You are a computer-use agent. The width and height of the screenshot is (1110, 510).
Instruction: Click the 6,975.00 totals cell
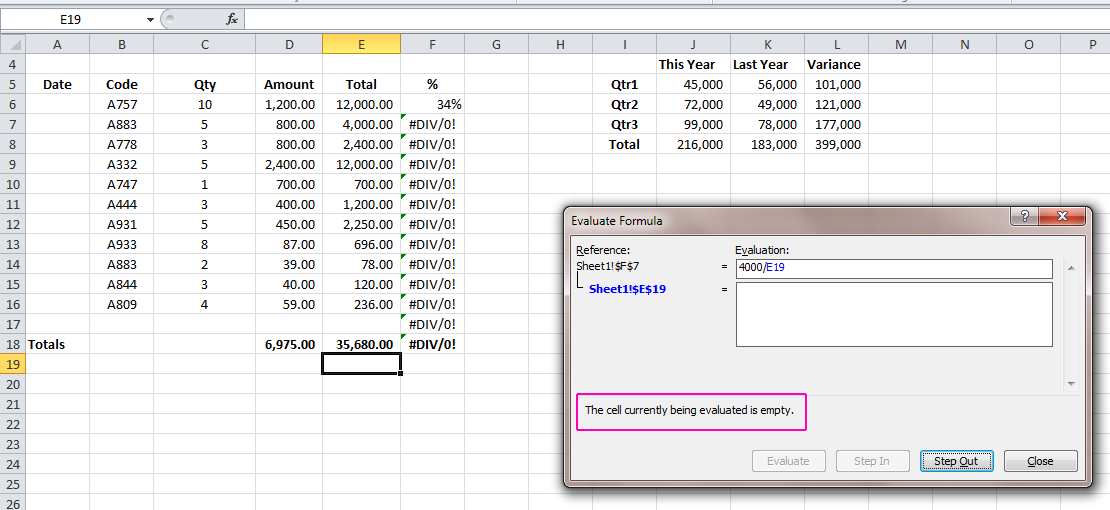pos(289,344)
